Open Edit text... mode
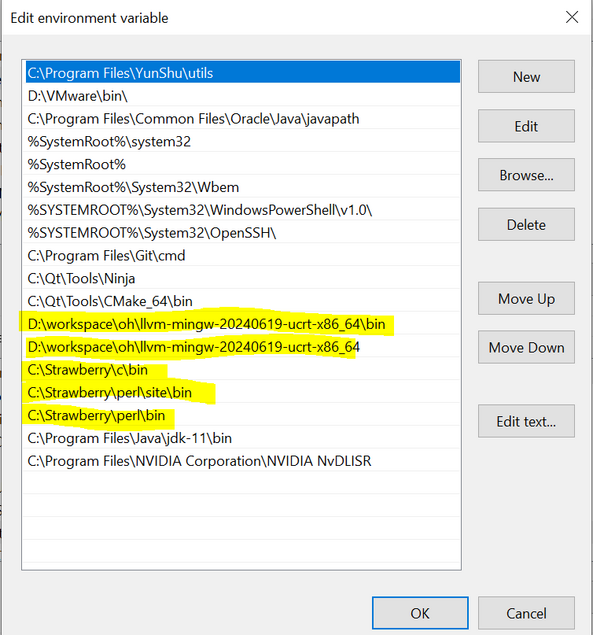The width and height of the screenshot is (593, 635). pyautogui.click(x=526, y=421)
